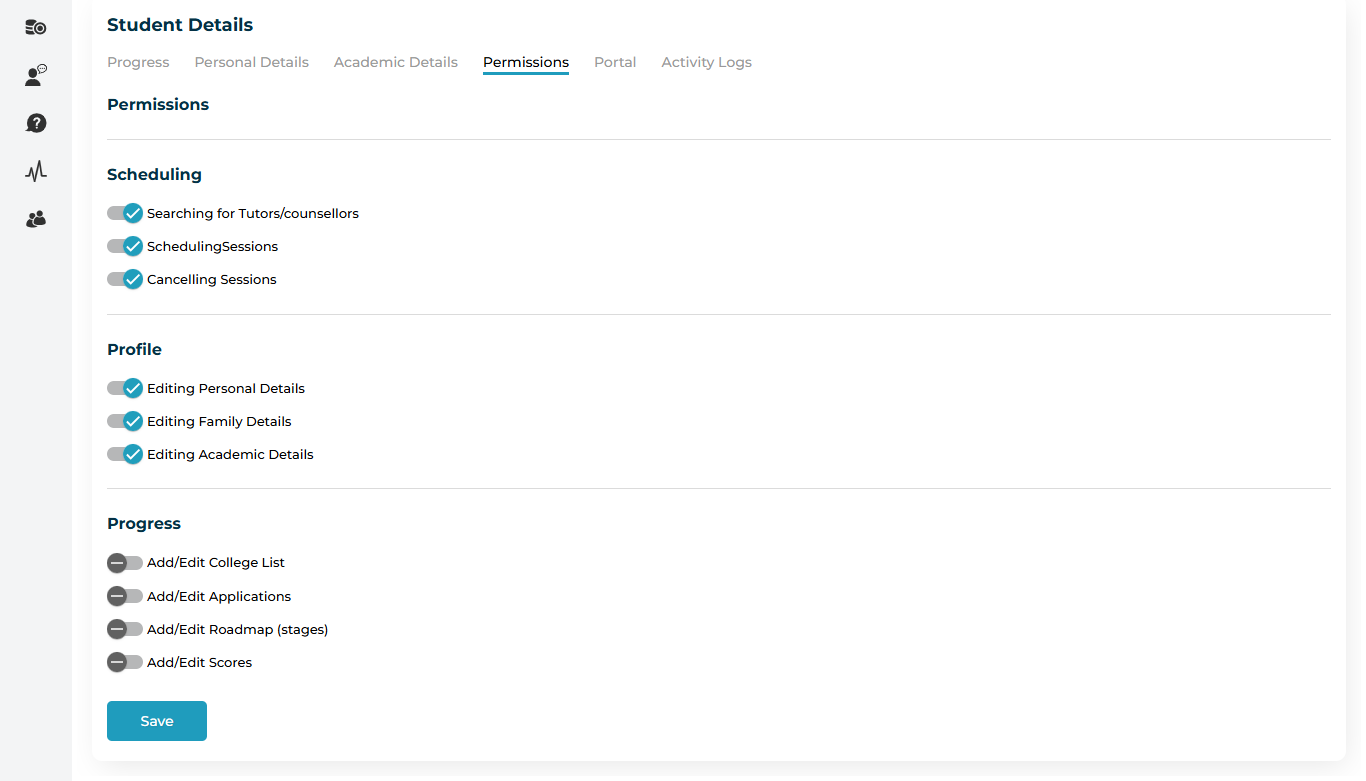The width and height of the screenshot is (1366, 781).
Task: Open the users group icon in sidebar
Action: [36, 219]
